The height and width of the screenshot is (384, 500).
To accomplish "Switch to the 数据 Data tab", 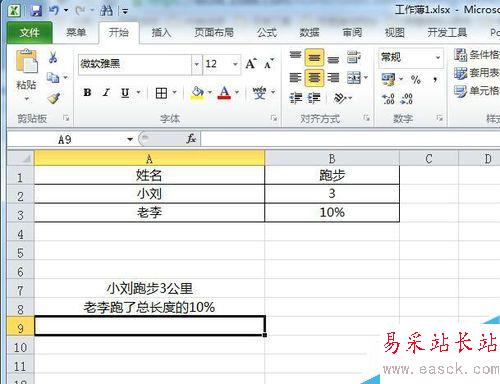I will (309, 33).
